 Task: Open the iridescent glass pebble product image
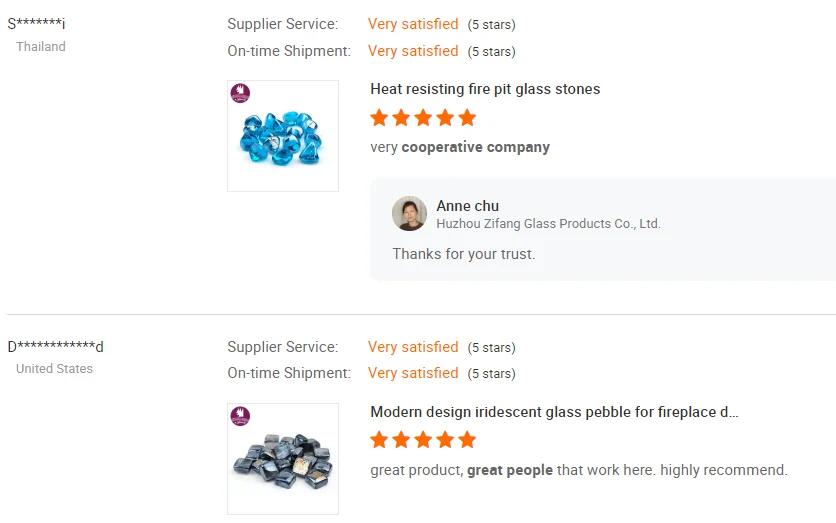coord(283,460)
